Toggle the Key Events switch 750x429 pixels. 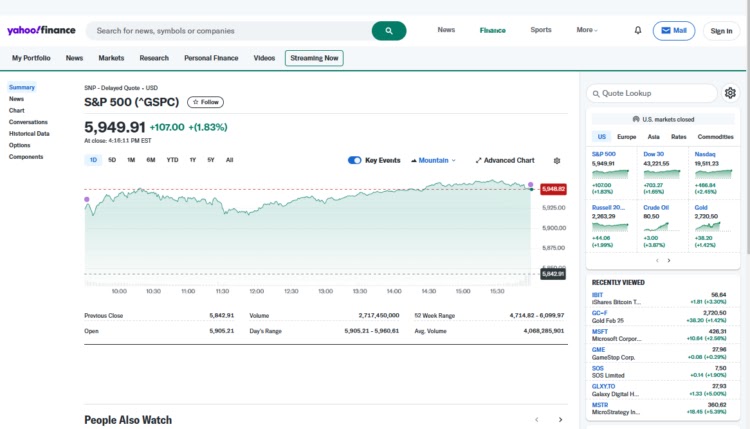tap(354, 160)
